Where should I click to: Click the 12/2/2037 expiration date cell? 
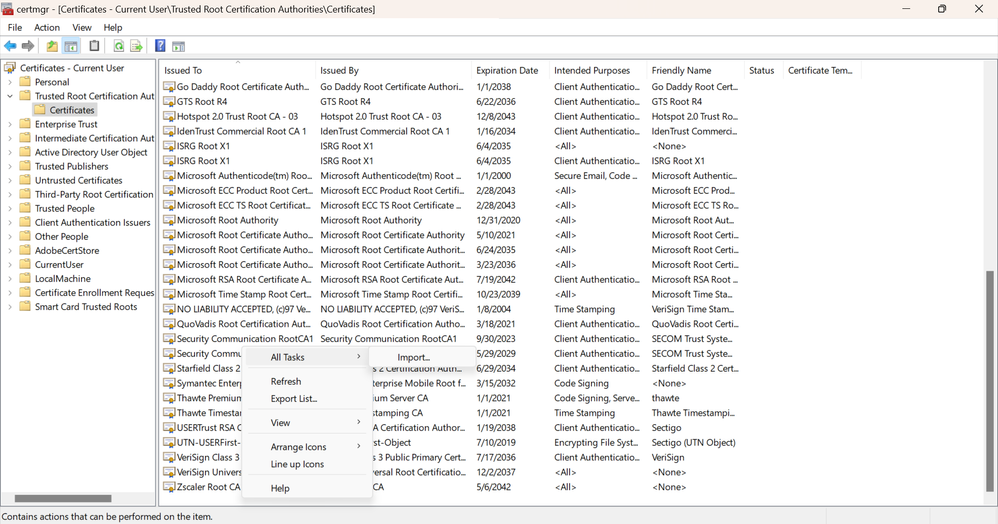coord(495,472)
